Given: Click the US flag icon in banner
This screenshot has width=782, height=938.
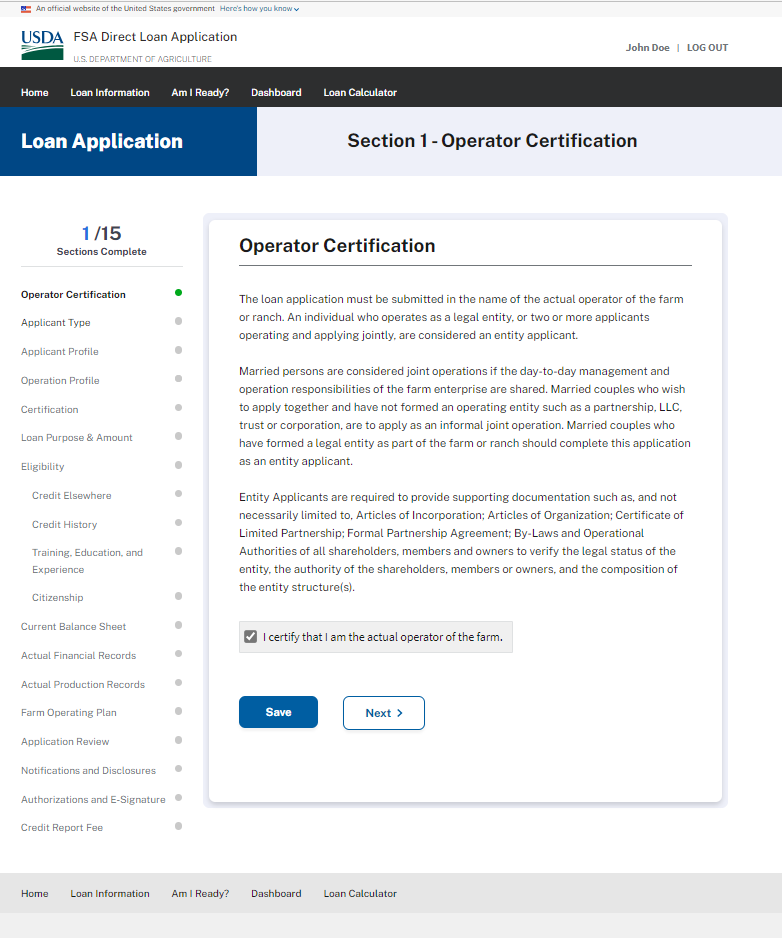Looking at the screenshot, I should [26, 9].
